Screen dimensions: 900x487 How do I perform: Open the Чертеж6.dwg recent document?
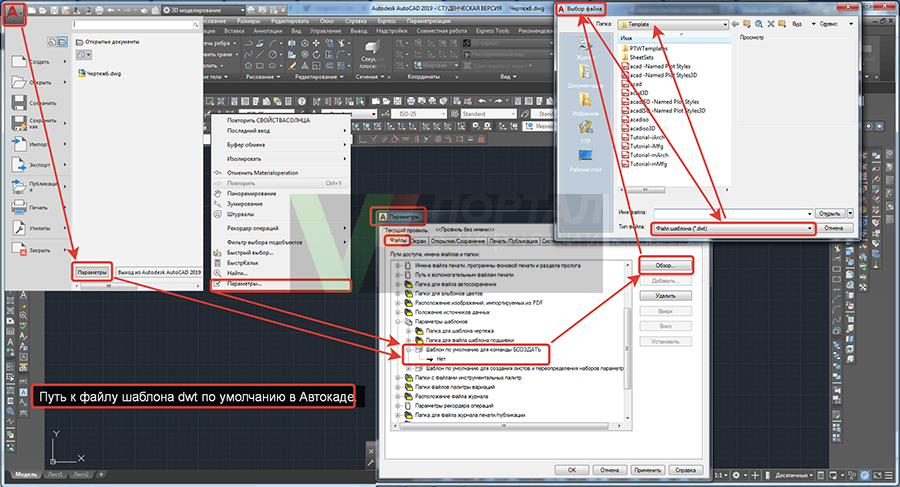pos(99,73)
